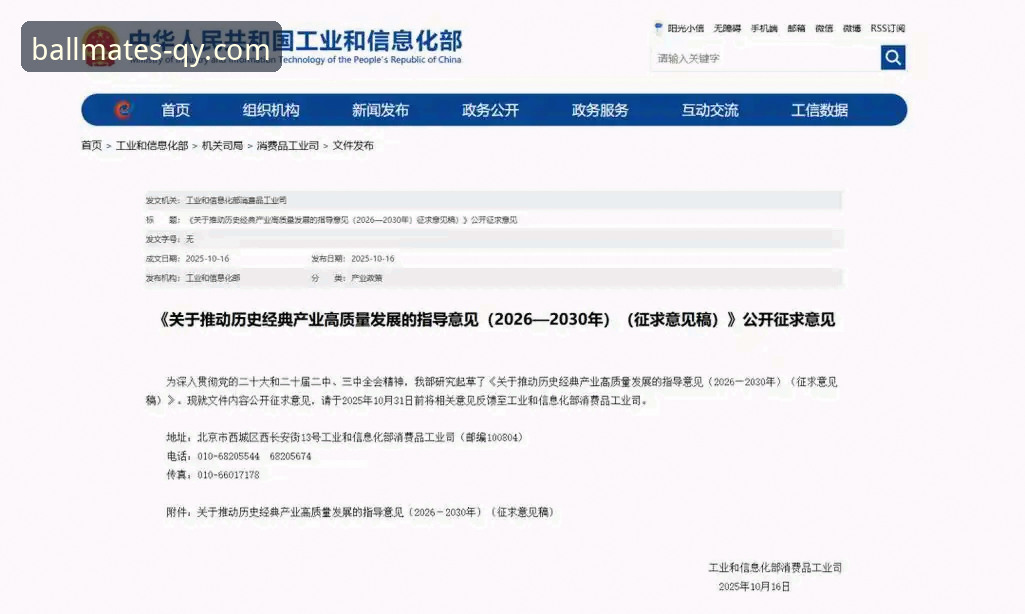
Task: Expand the 组织机构 navigation menu
Action: coord(273,110)
